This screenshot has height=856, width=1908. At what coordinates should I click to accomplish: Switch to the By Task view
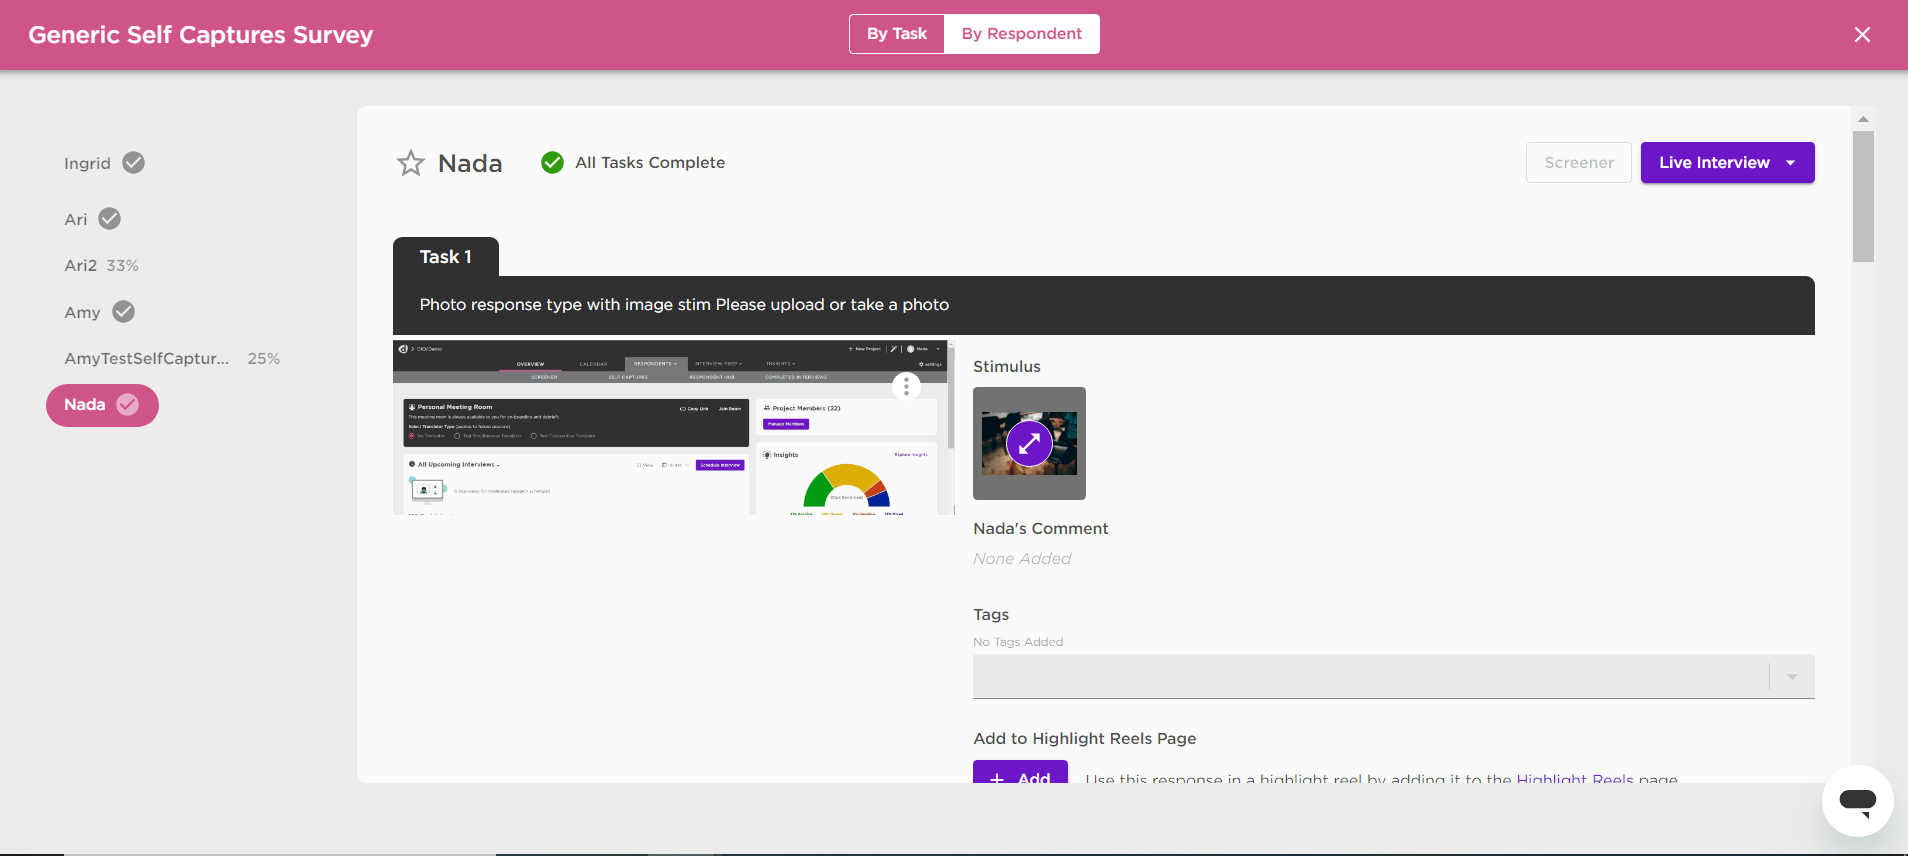point(897,34)
